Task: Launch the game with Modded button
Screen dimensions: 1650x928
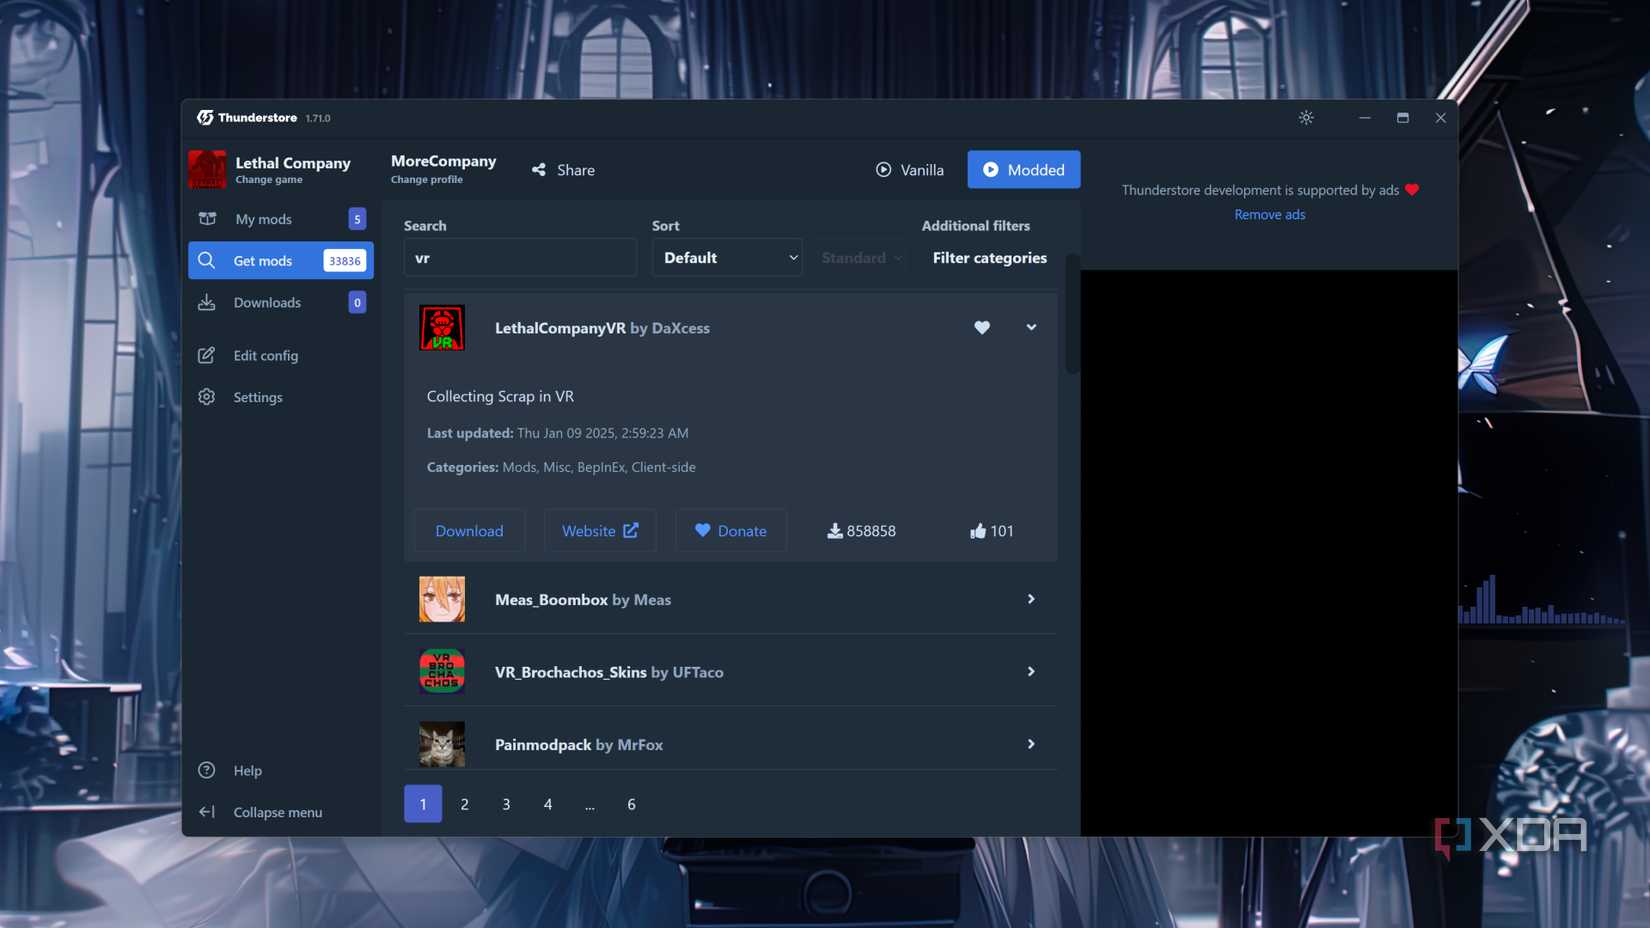Action: pos(1023,170)
